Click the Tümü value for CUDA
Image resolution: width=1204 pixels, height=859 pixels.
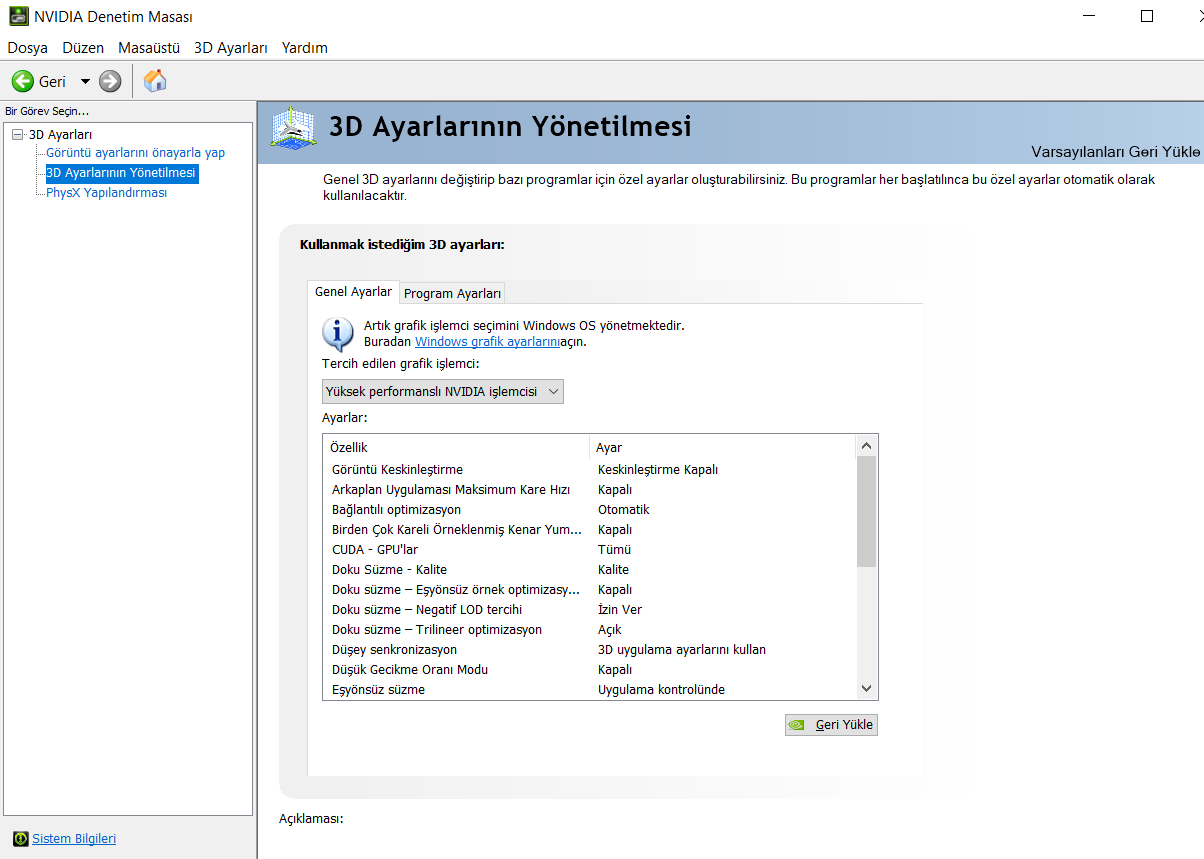point(614,549)
